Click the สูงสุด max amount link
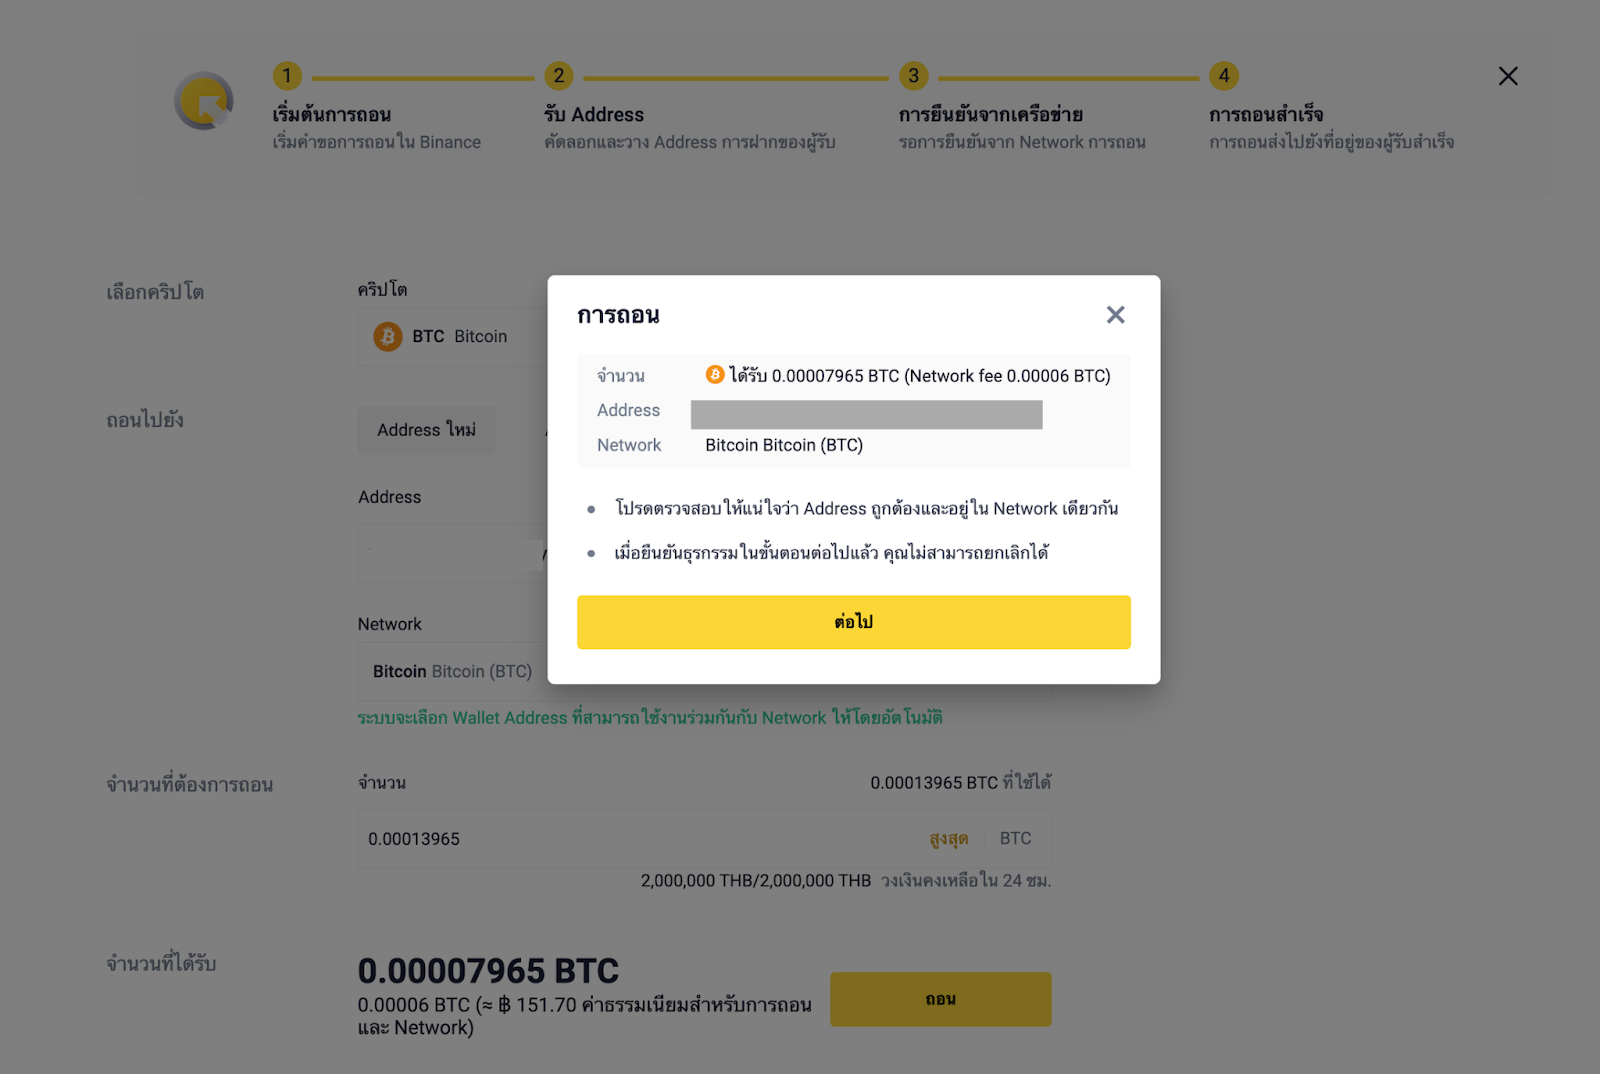 coord(948,839)
